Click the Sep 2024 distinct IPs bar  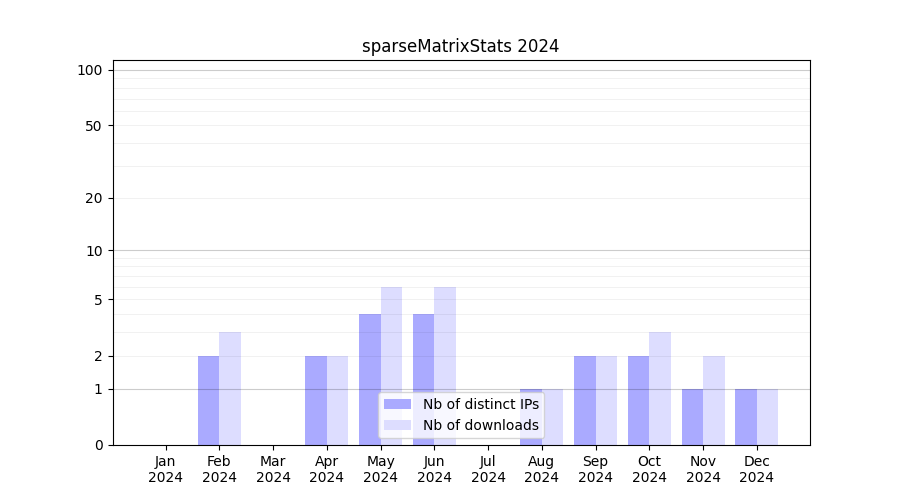point(584,400)
